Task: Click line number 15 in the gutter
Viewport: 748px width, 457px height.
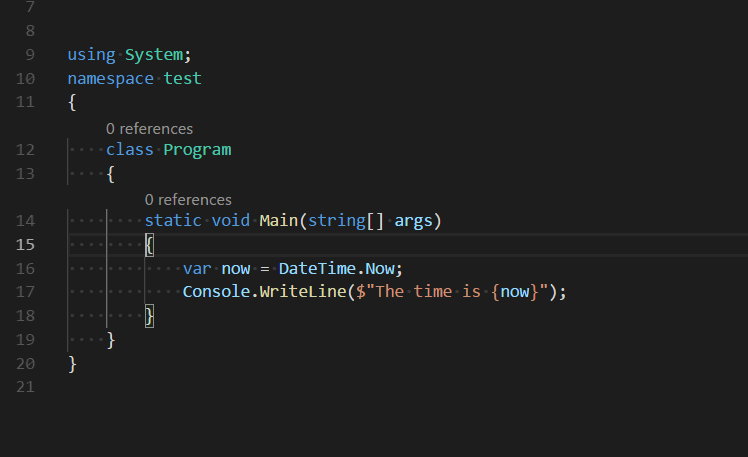Action: (26, 245)
